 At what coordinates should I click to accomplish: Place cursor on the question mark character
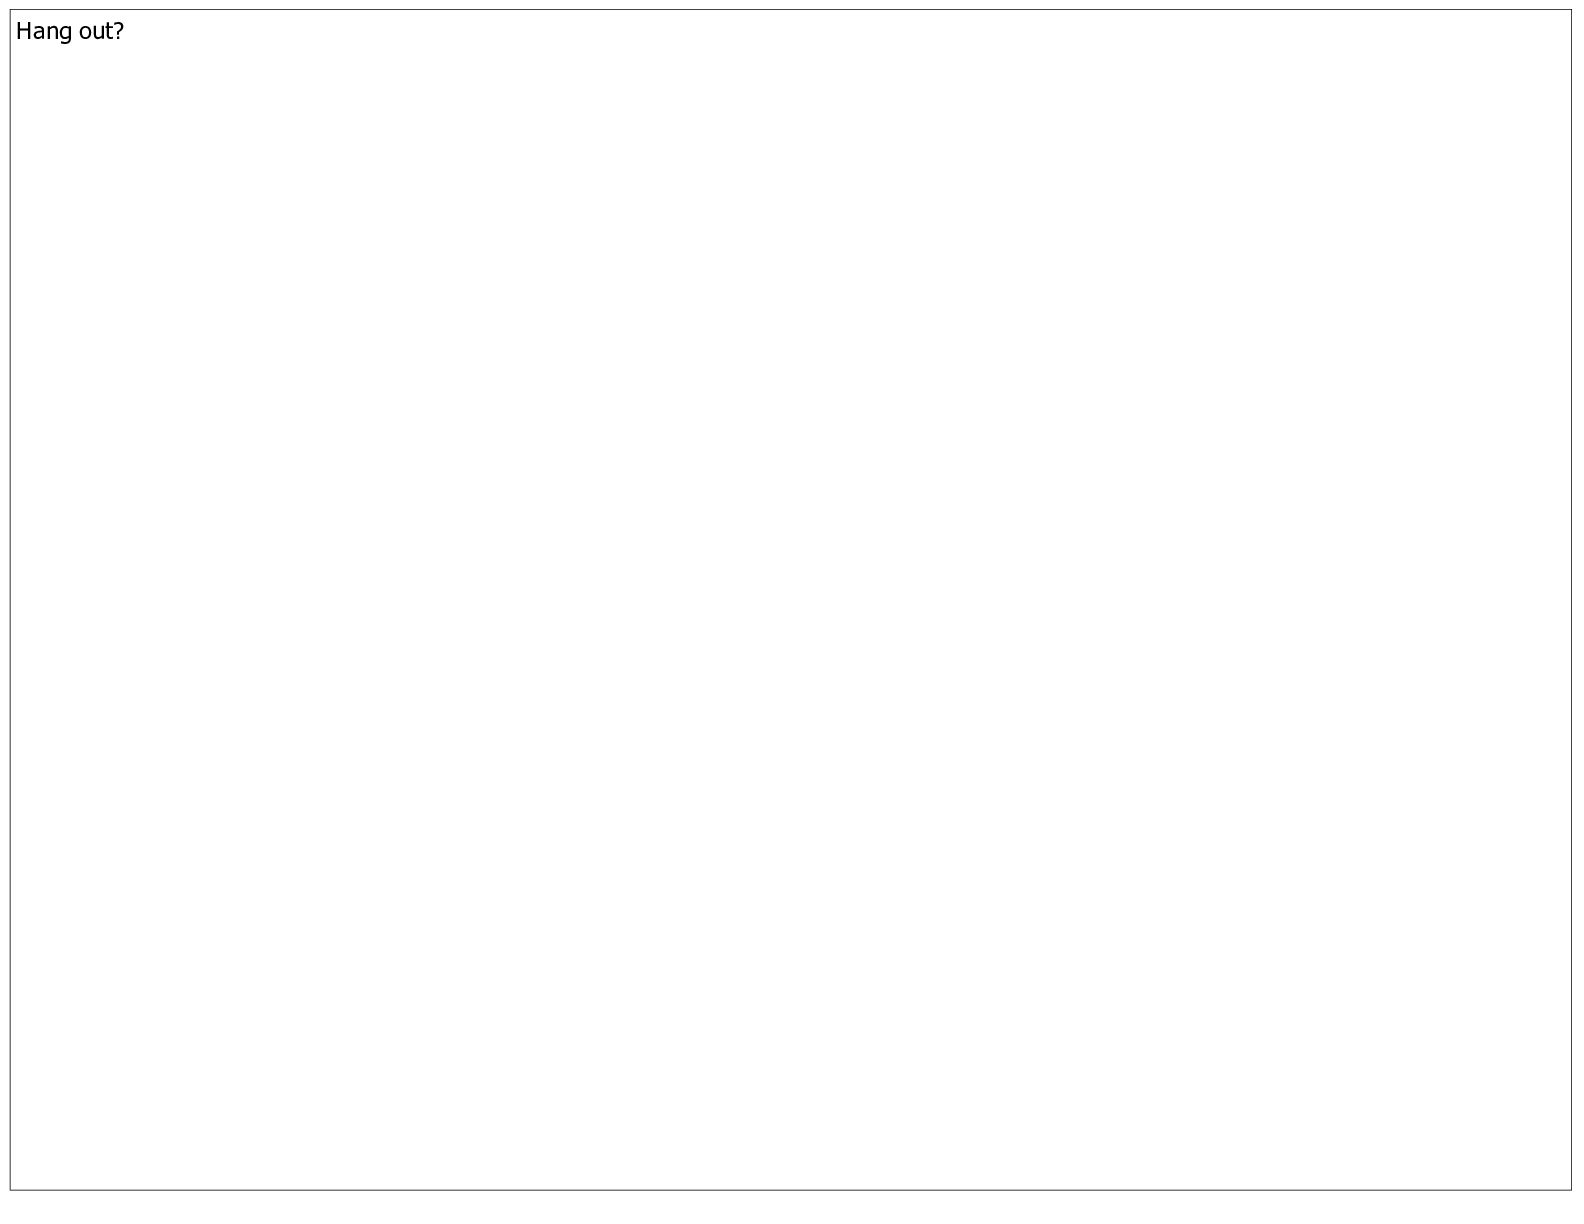(119, 31)
